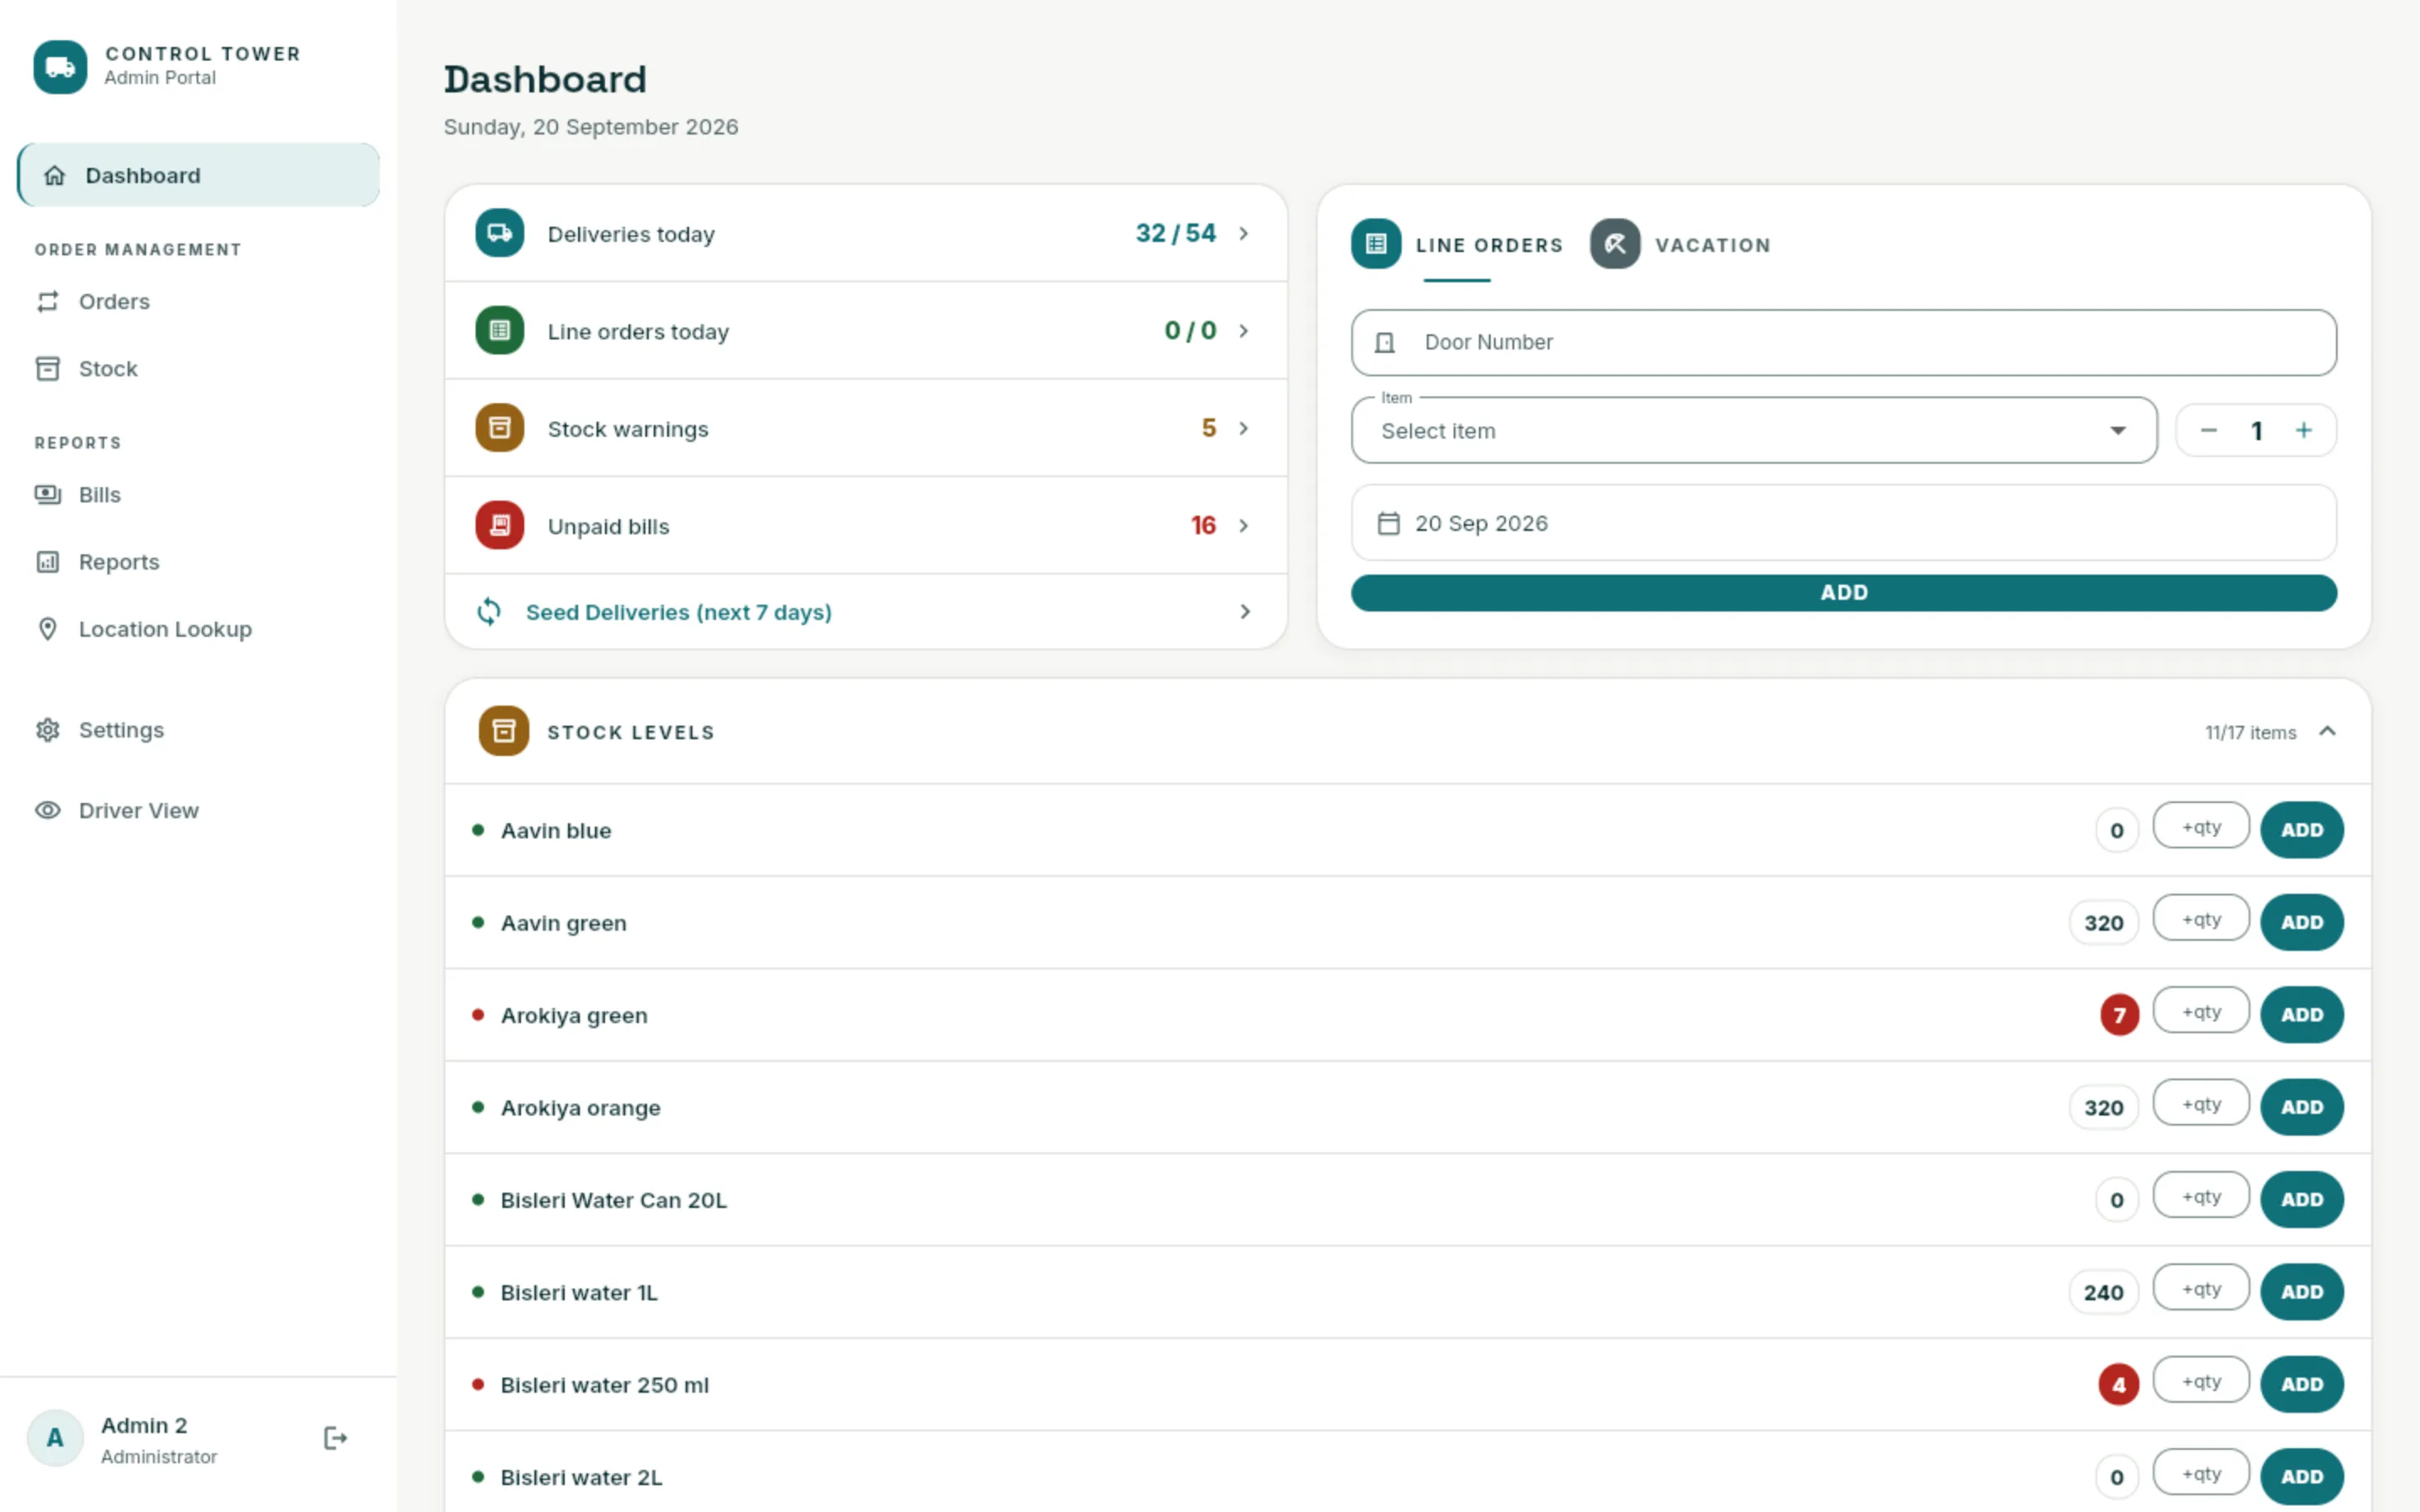Click the Unpaid bills red icon

(499, 525)
